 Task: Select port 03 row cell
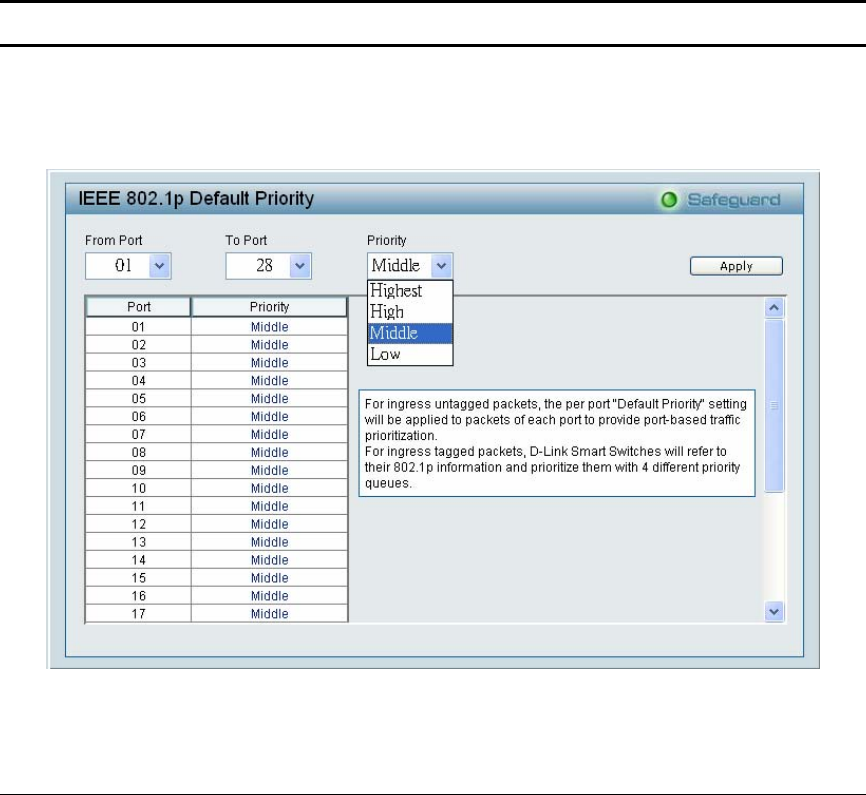tap(139, 363)
